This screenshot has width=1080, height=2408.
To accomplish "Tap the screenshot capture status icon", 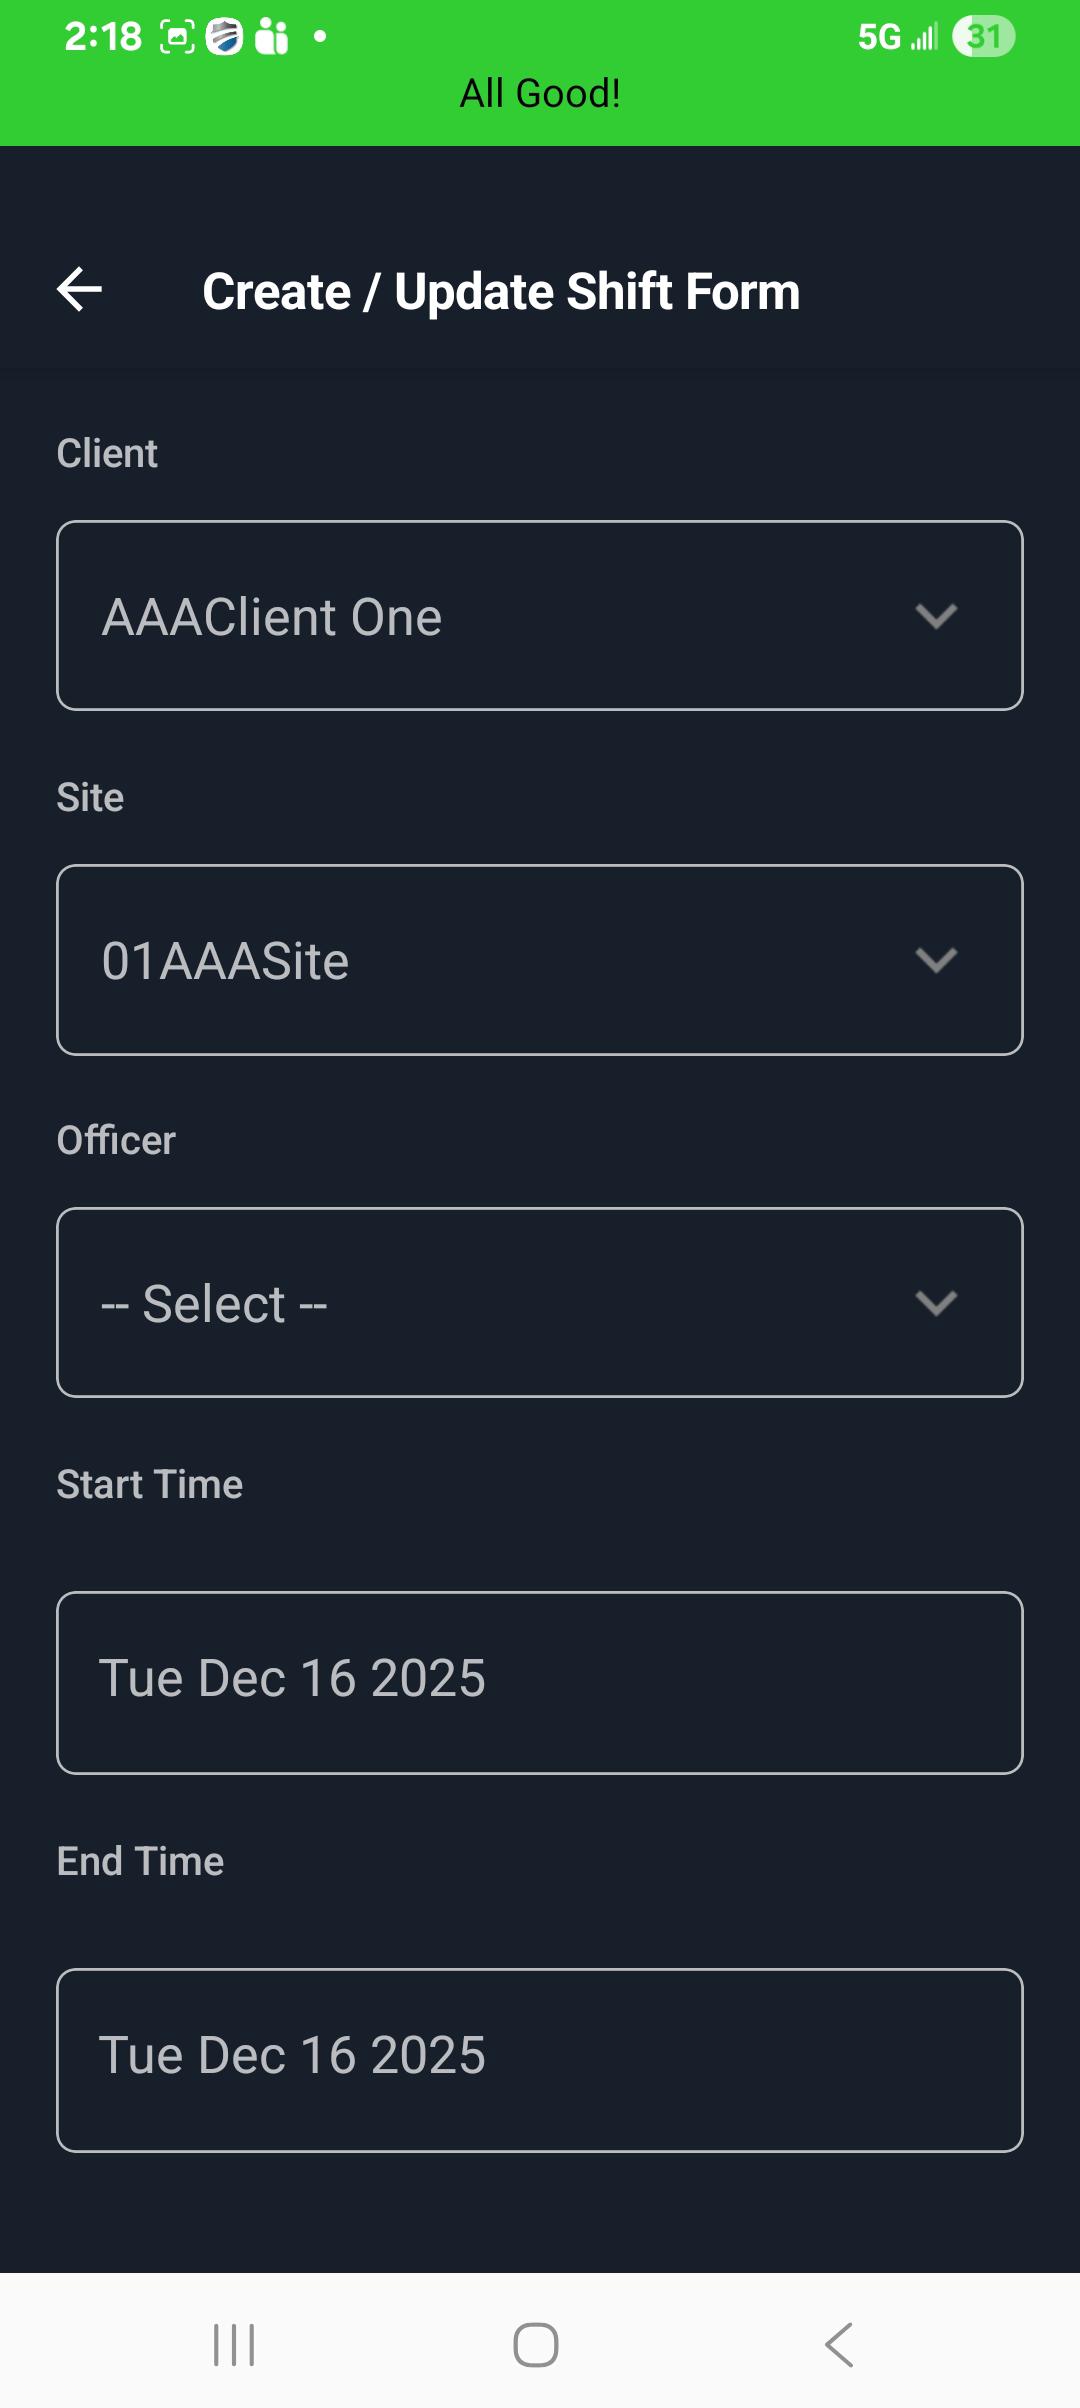I will [x=177, y=37].
